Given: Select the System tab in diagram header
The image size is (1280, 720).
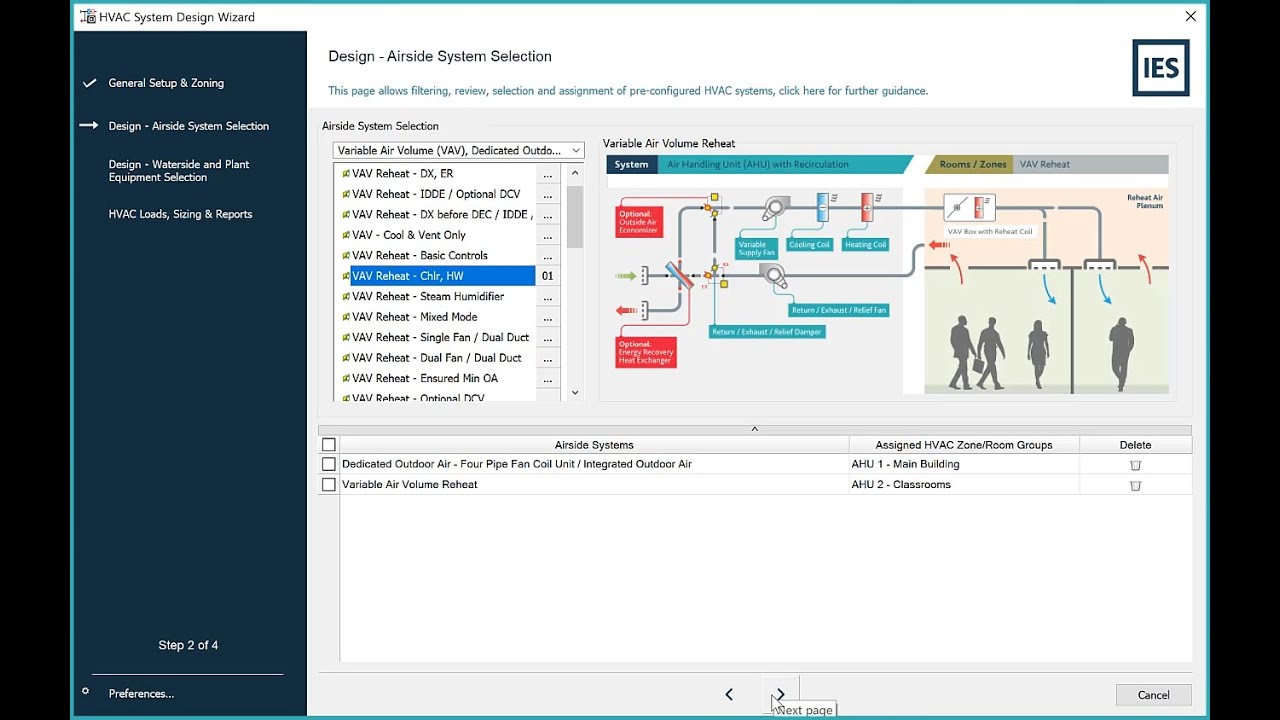Looking at the screenshot, I should (x=631, y=164).
